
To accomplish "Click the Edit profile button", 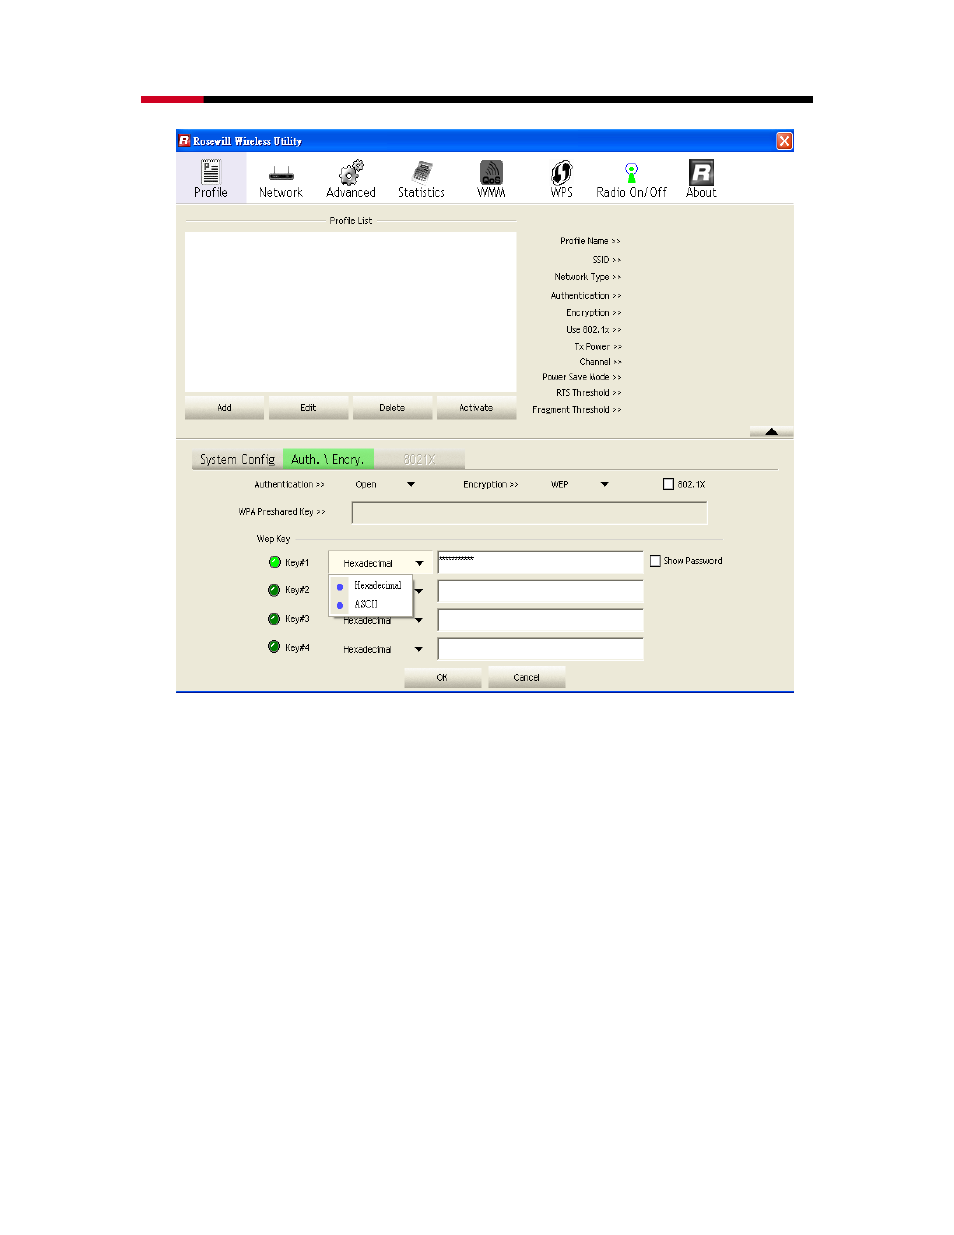I will [308, 407].
